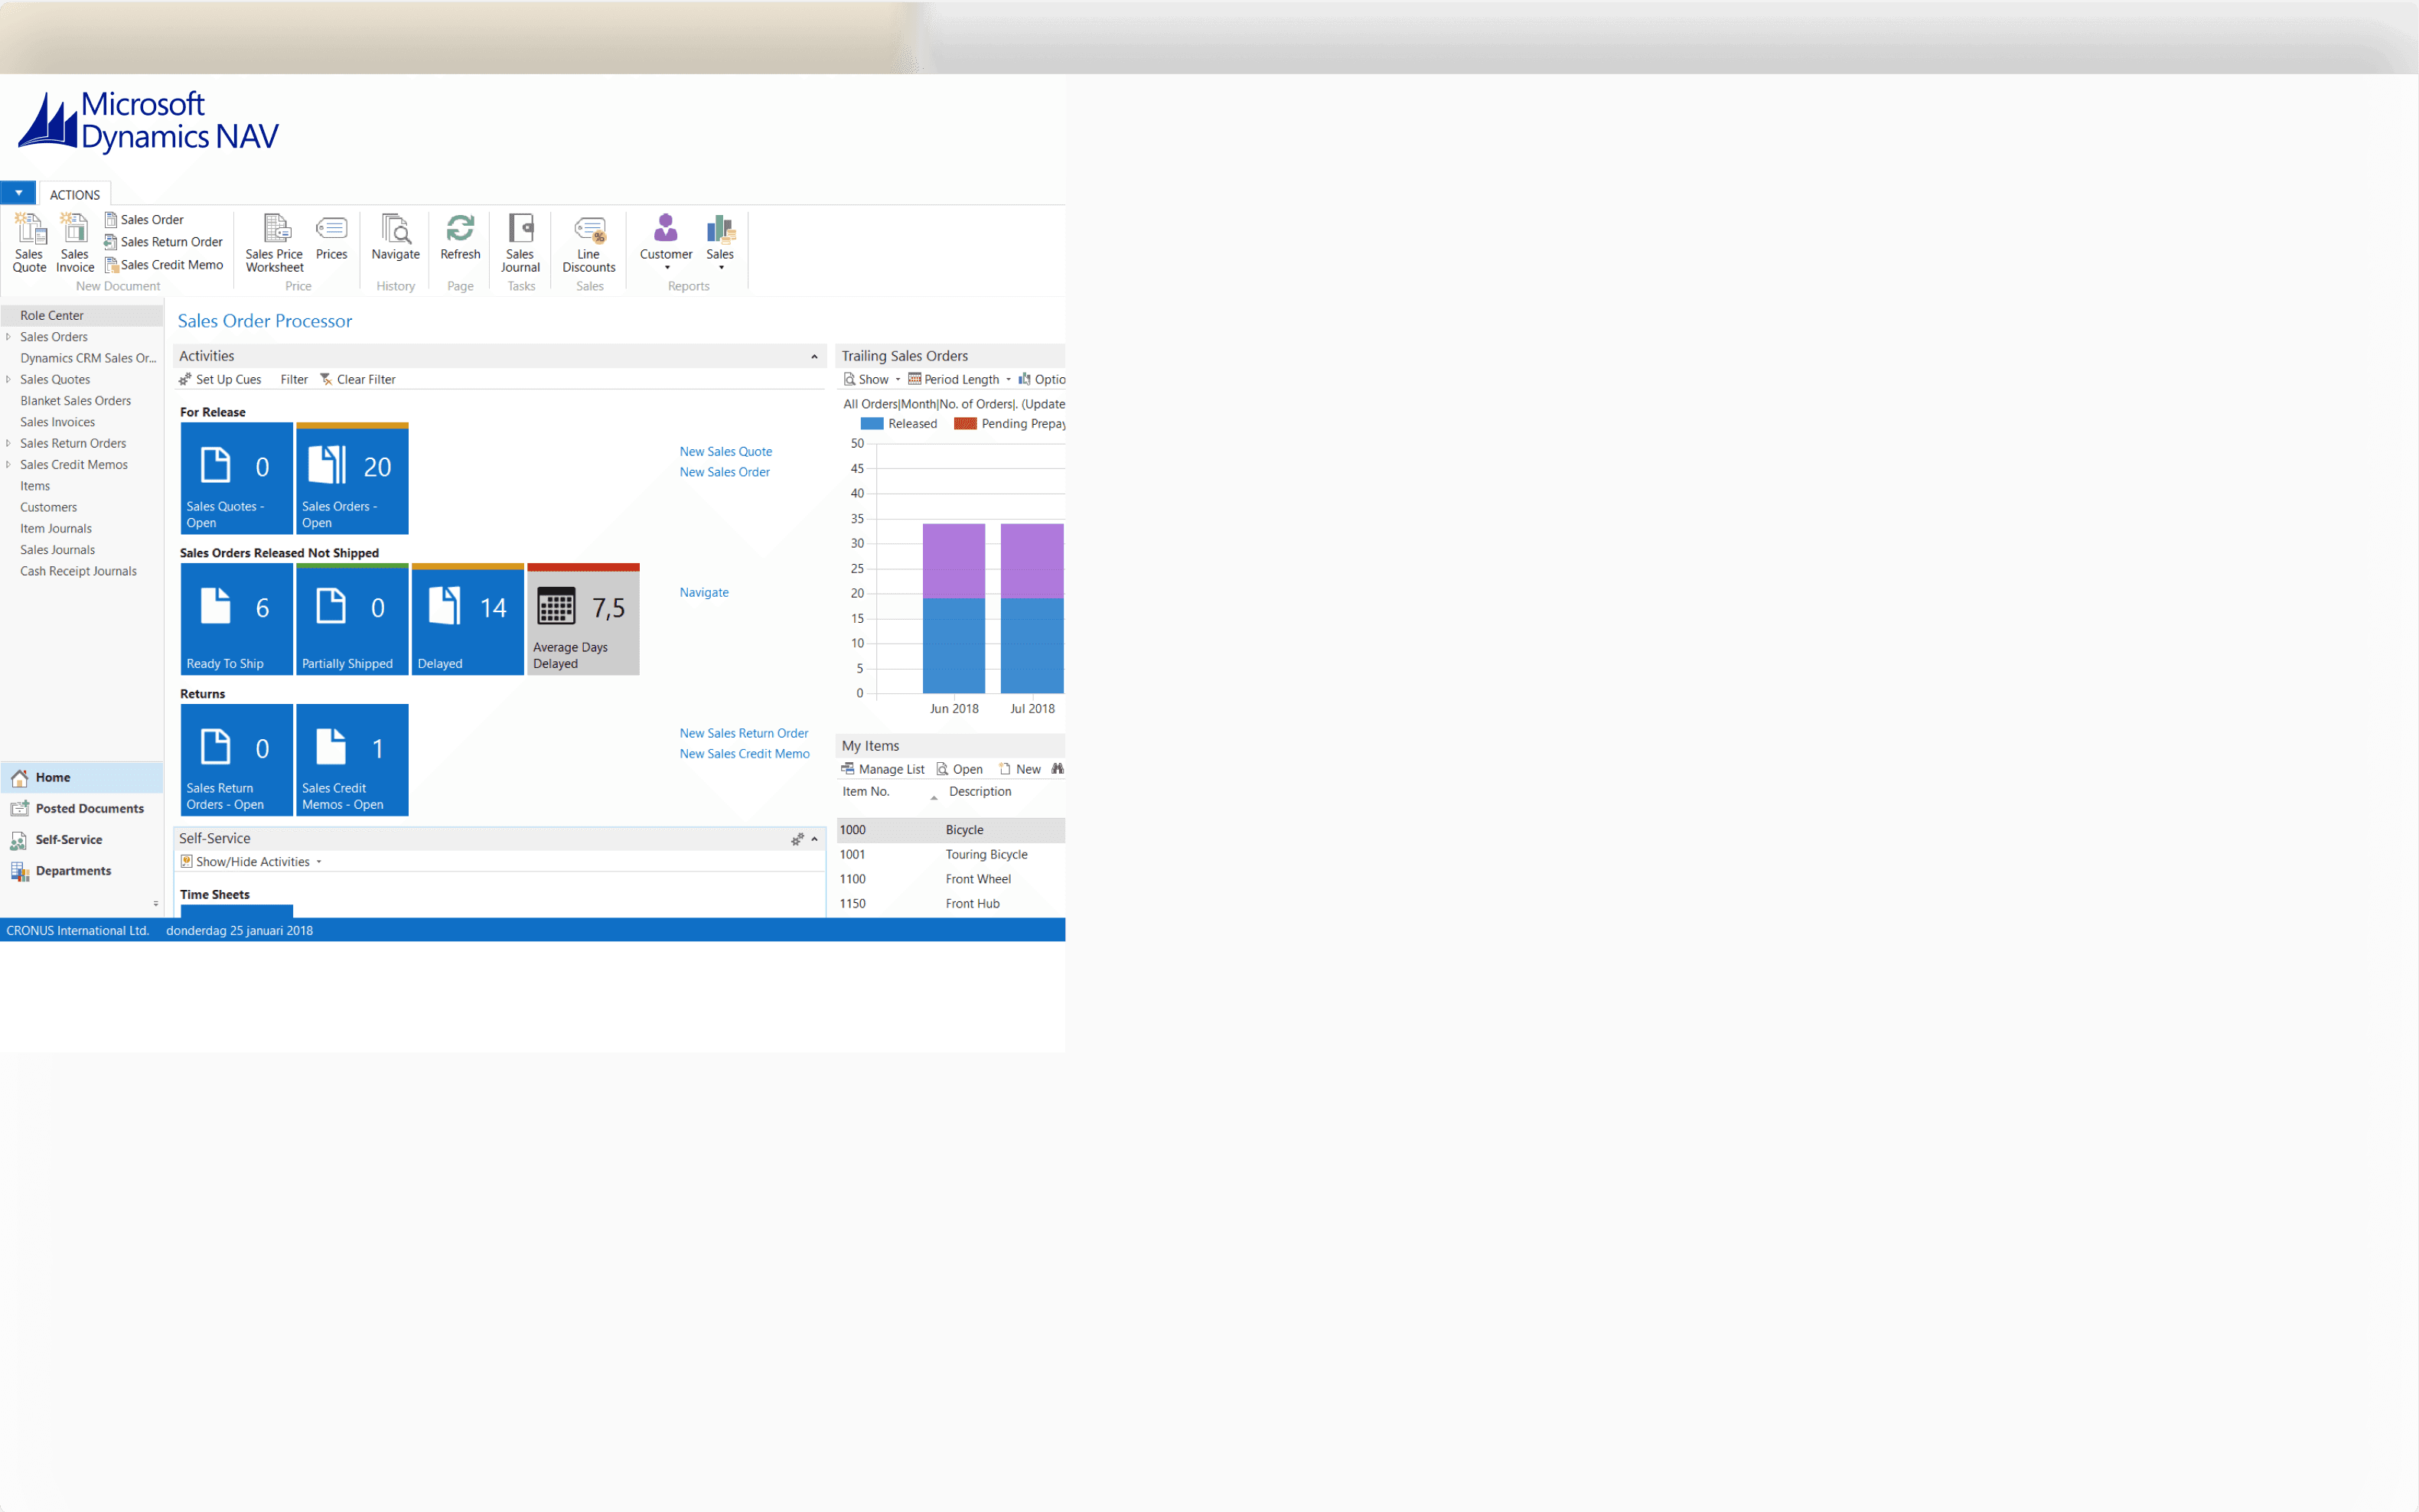This screenshot has width=2419, height=1512.
Task: Open Customers in navigation pane
Action: (49, 508)
